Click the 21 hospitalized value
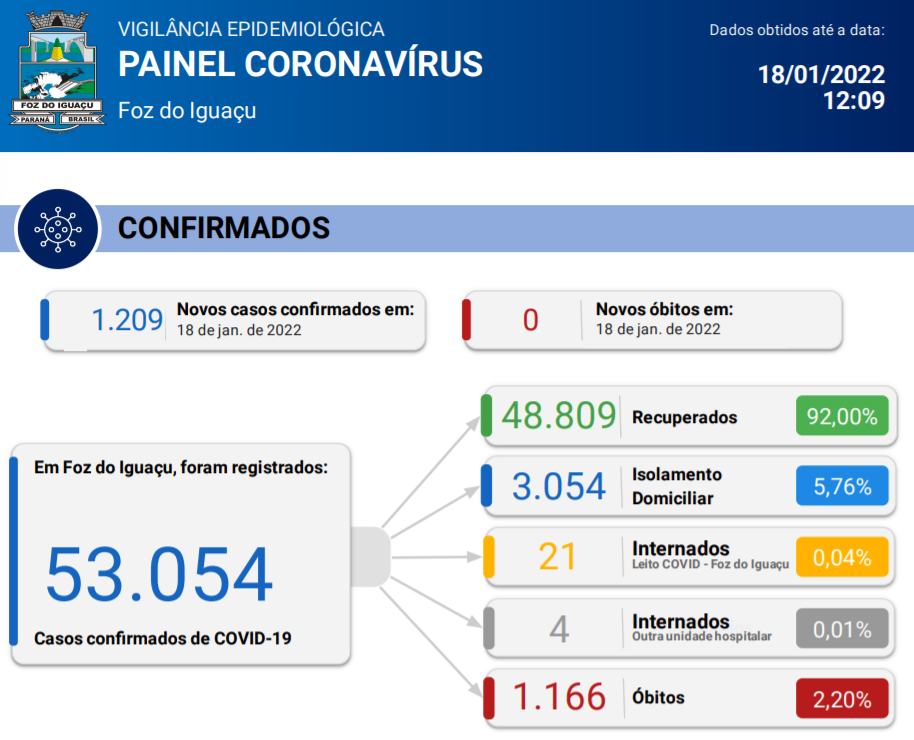 click(557, 557)
